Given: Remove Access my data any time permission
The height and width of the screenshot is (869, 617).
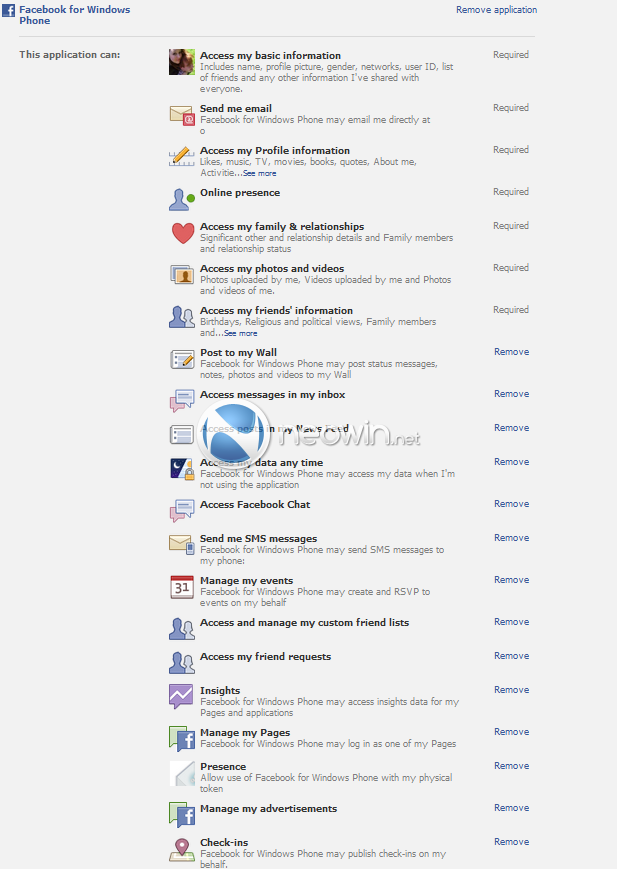Looking at the screenshot, I should [511, 462].
